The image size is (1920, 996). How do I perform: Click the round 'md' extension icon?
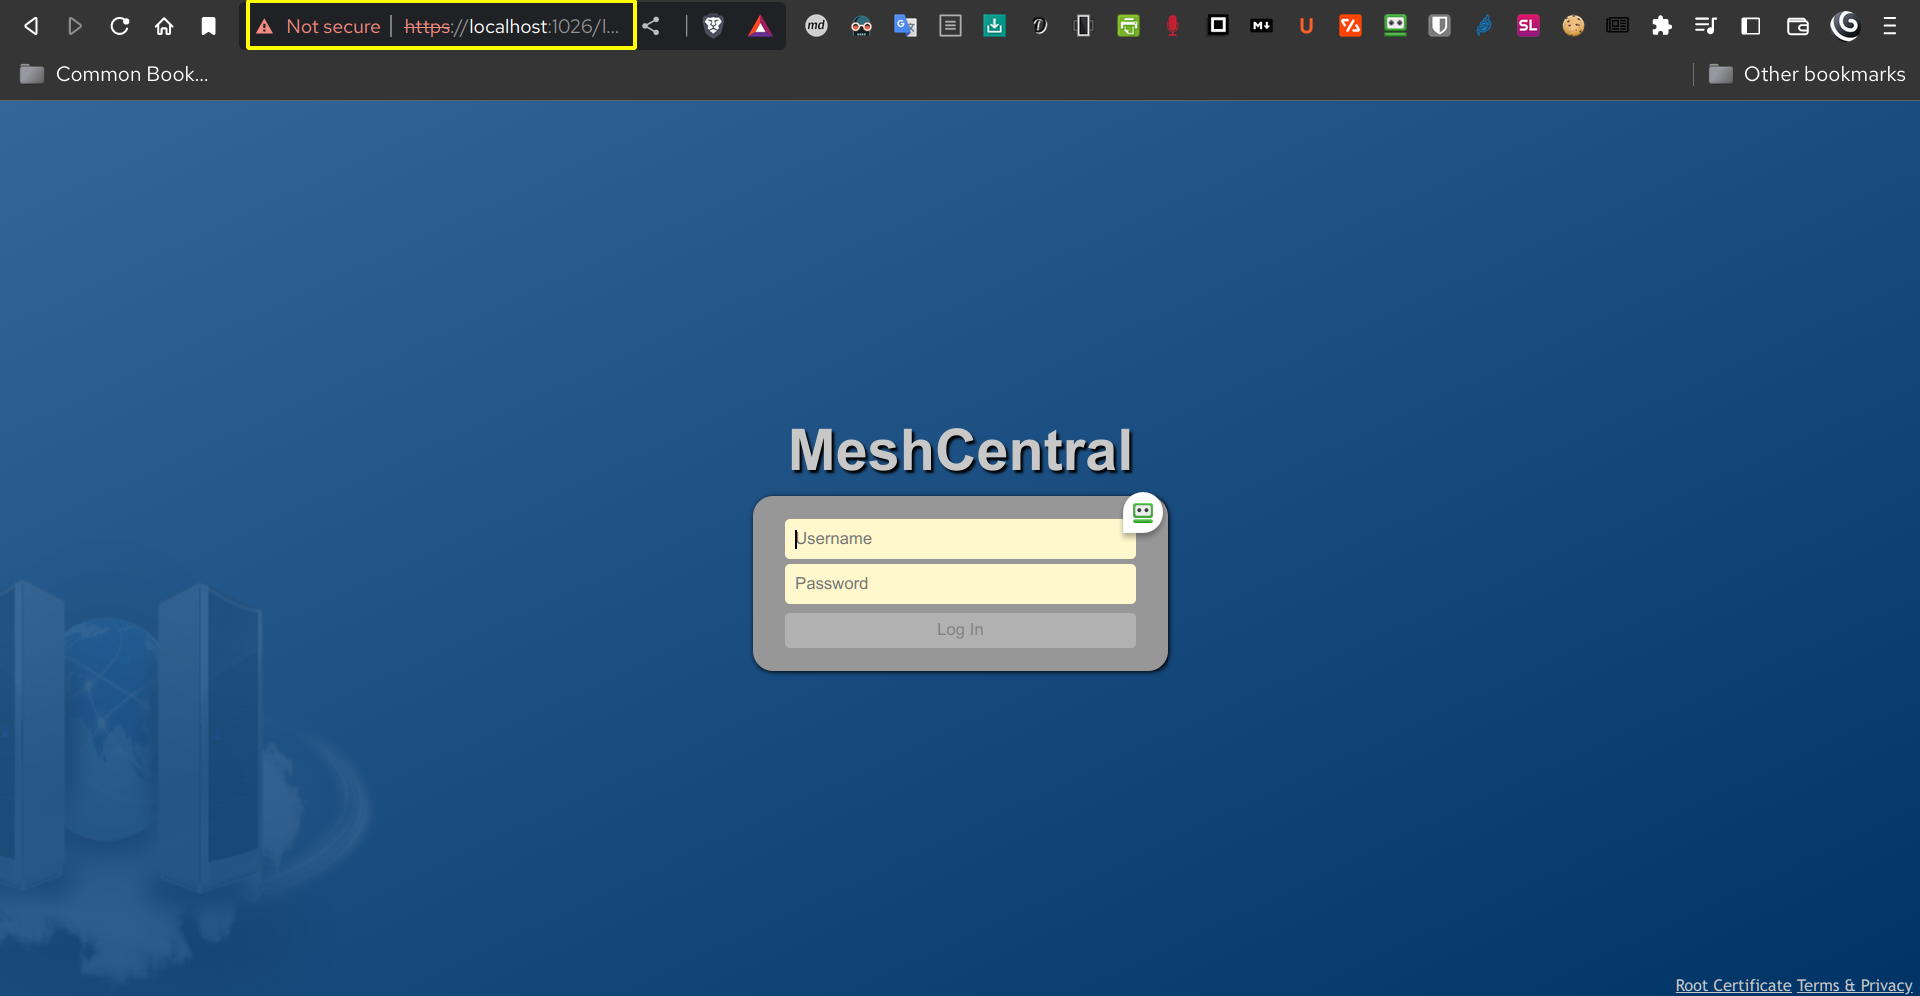pyautogui.click(x=816, y=26)
